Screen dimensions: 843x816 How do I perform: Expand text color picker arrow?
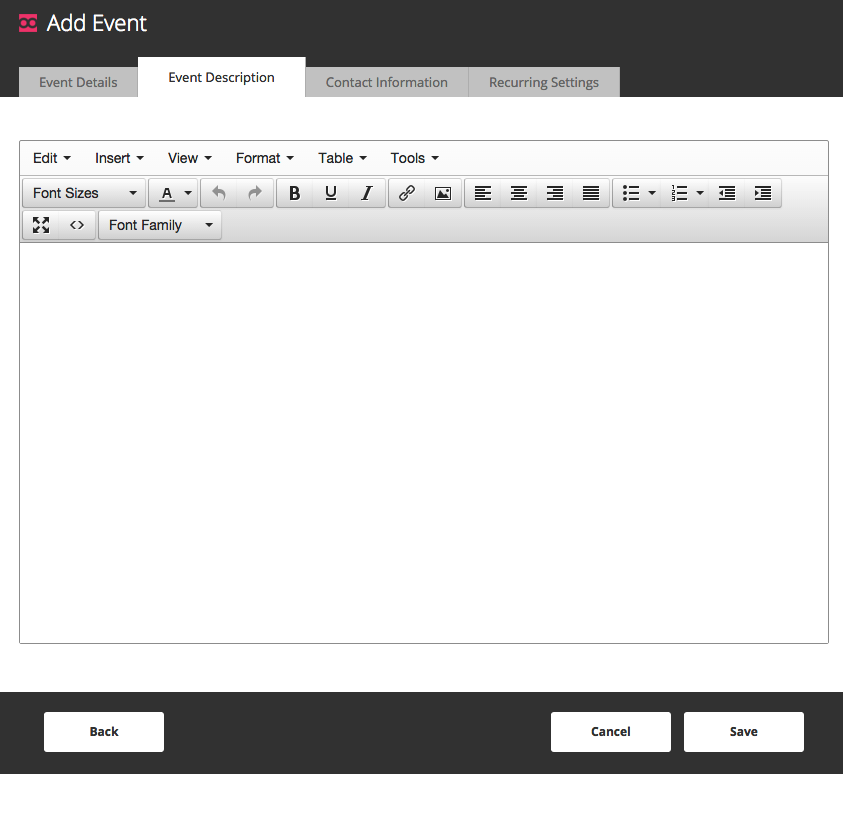click(x=188, y=193)
